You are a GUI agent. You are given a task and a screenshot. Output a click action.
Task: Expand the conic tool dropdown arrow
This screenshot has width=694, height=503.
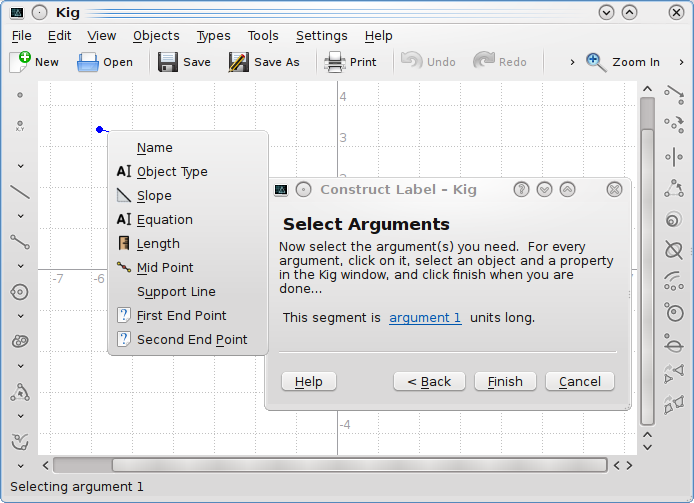point(20,366)
